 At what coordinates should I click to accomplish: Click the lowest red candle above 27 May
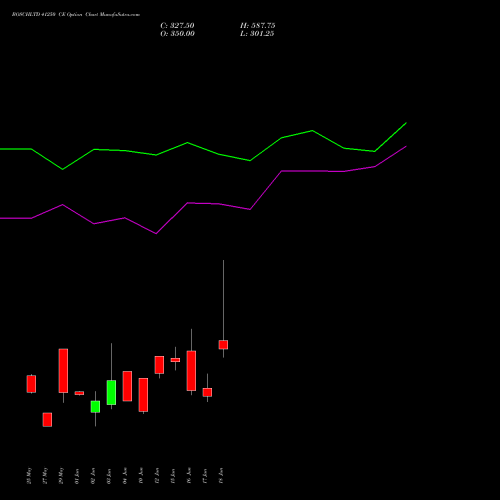tap(47, 420)
